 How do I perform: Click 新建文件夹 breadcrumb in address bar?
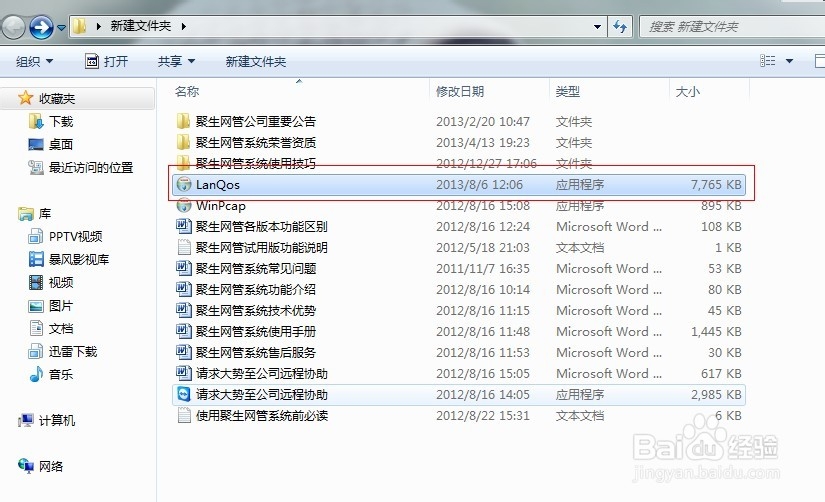[140, 26]
